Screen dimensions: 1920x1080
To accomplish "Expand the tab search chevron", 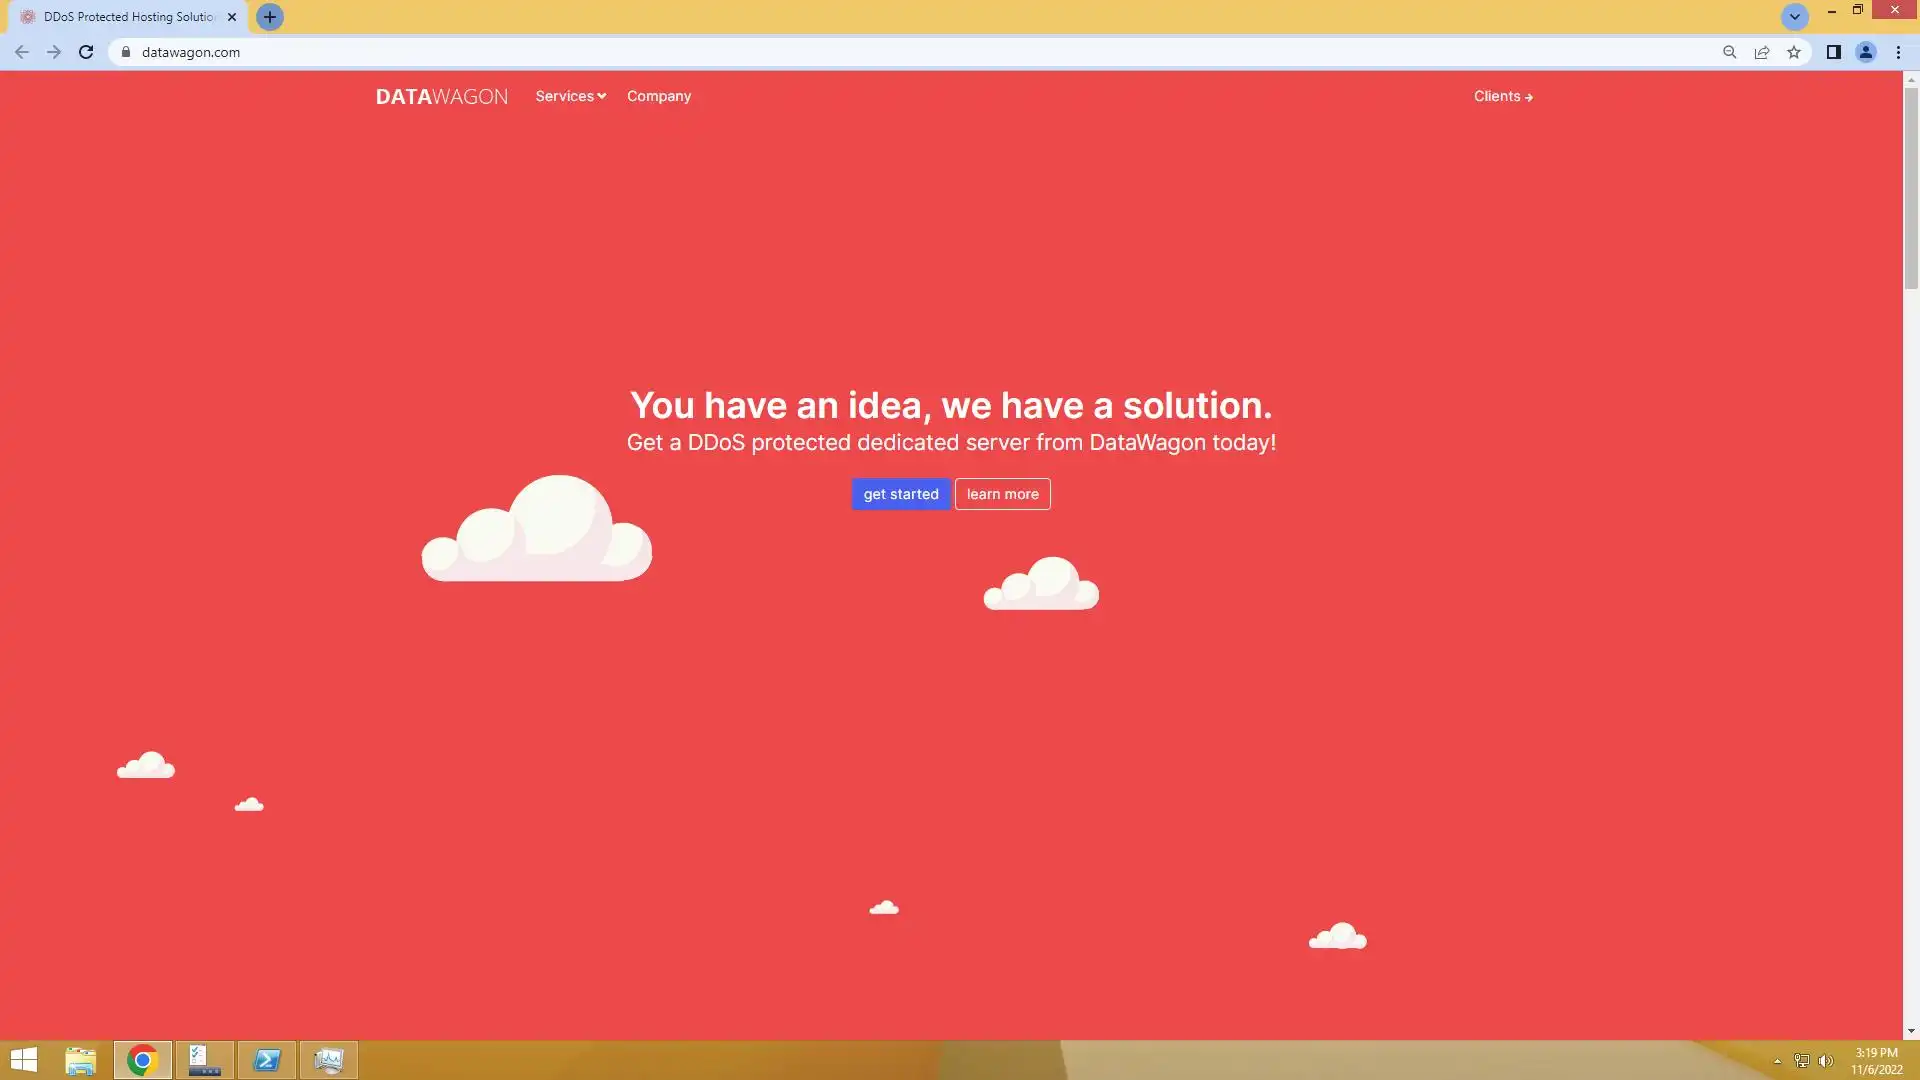I will click(x=1794, y=17).
